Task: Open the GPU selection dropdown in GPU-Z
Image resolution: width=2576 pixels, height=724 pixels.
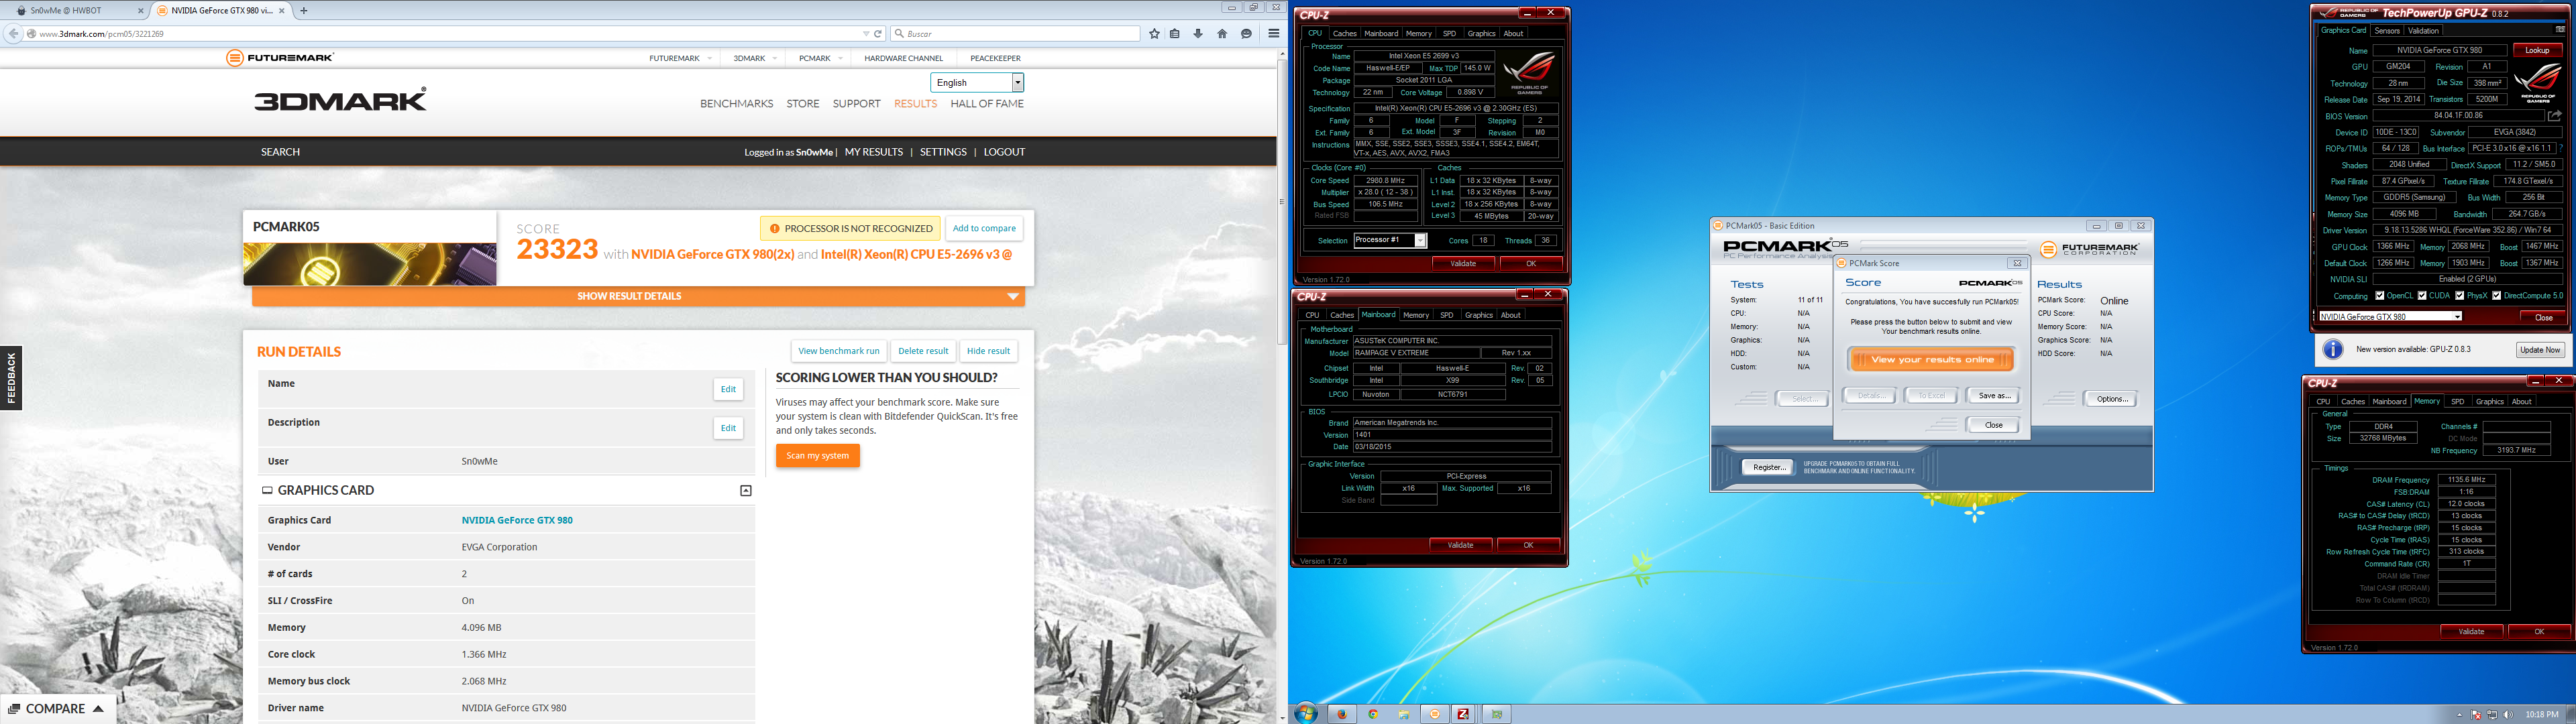Action: pos(2457,317)
